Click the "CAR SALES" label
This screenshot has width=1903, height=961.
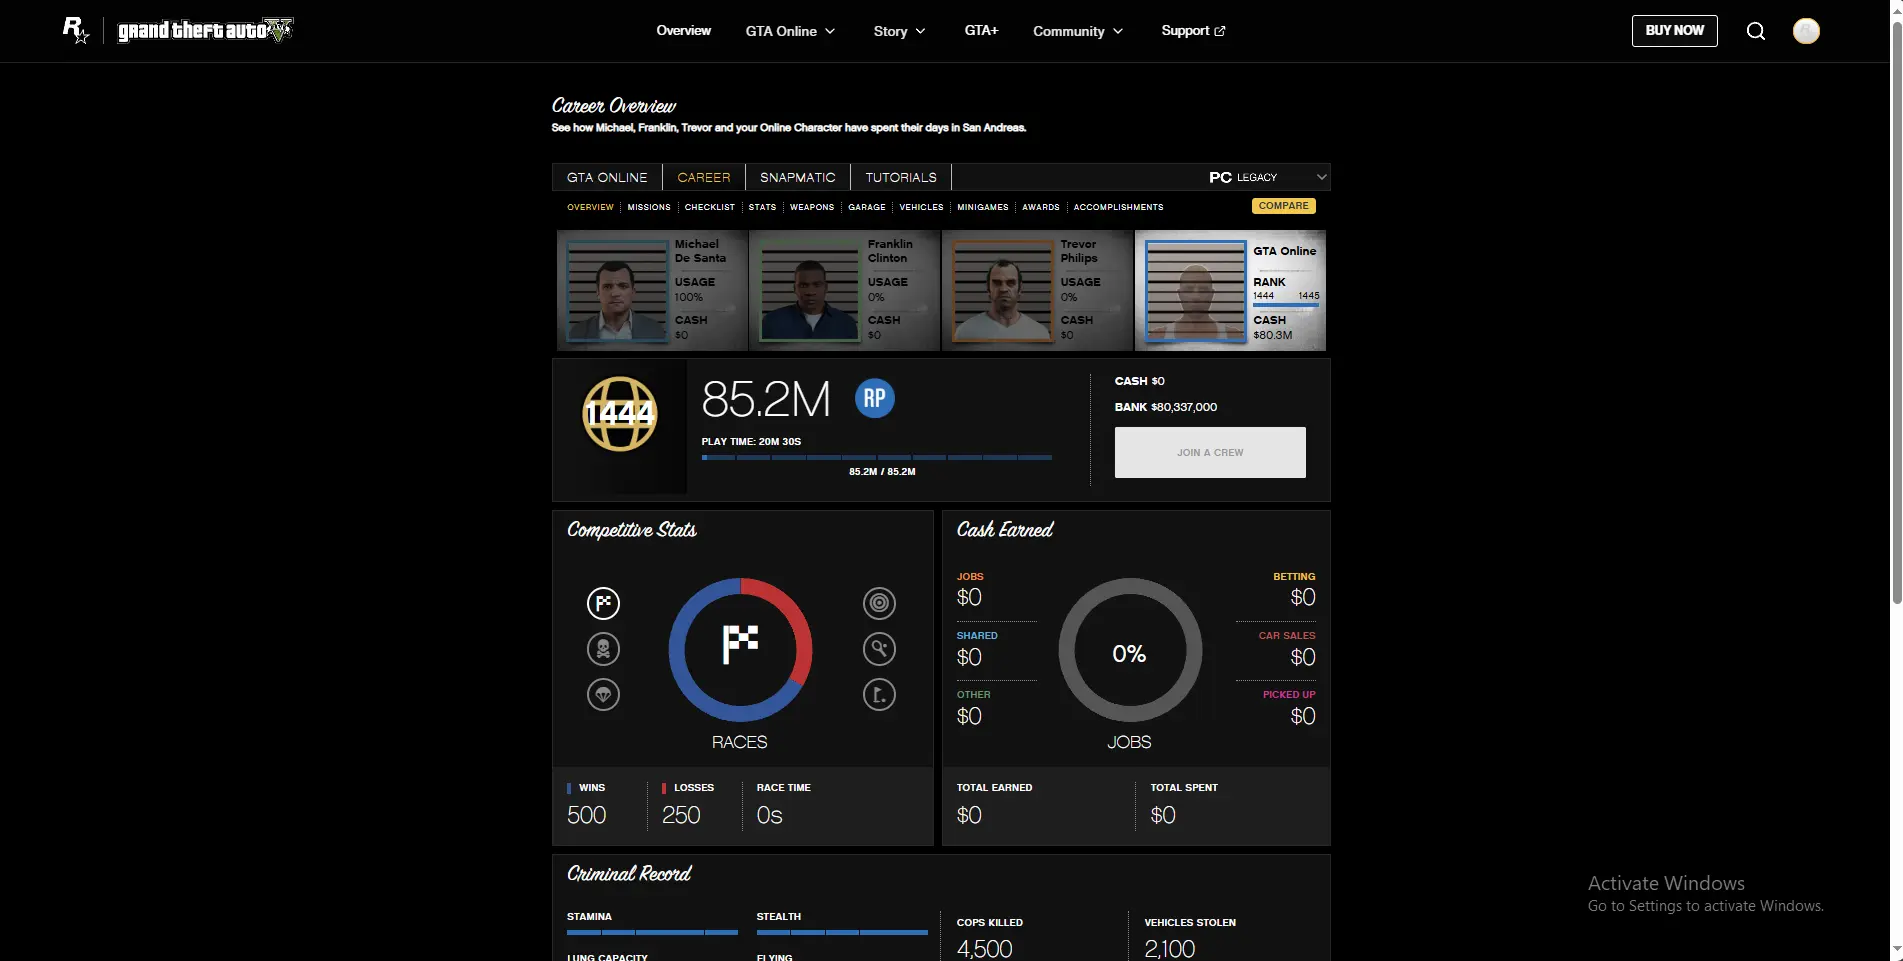1287,635
